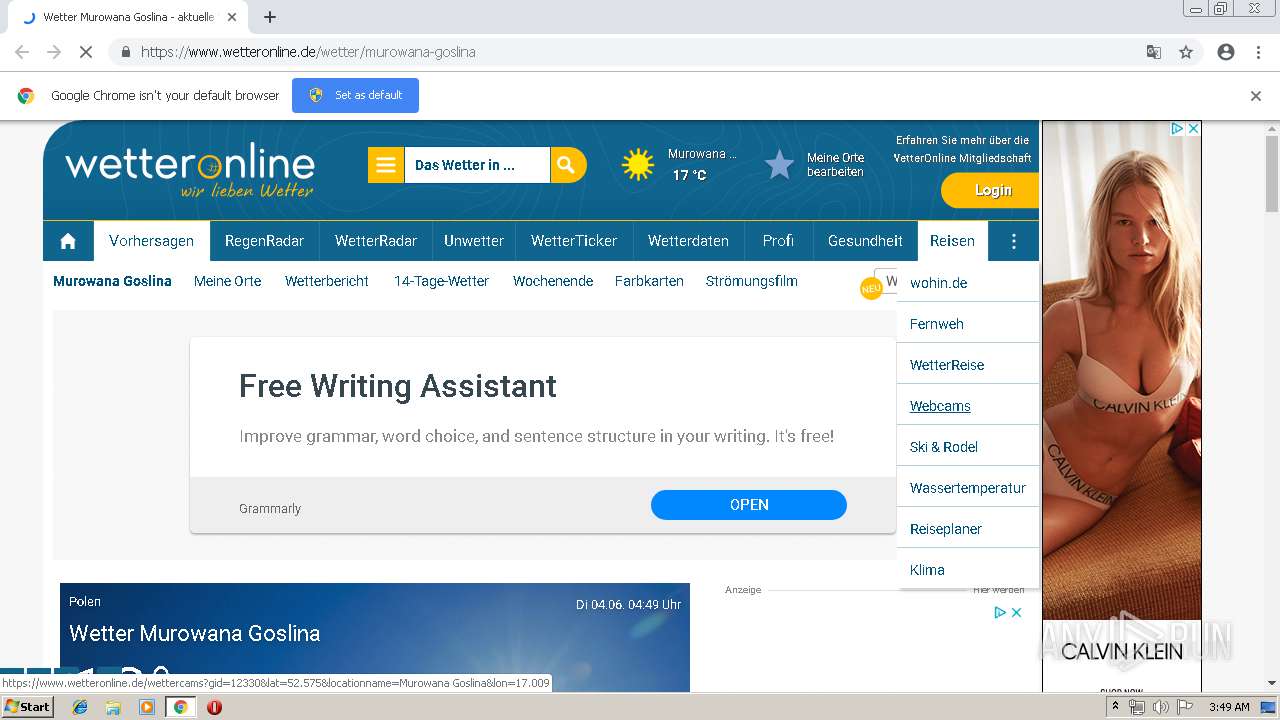Open the Farbkarten link

[x=649, y=281]
